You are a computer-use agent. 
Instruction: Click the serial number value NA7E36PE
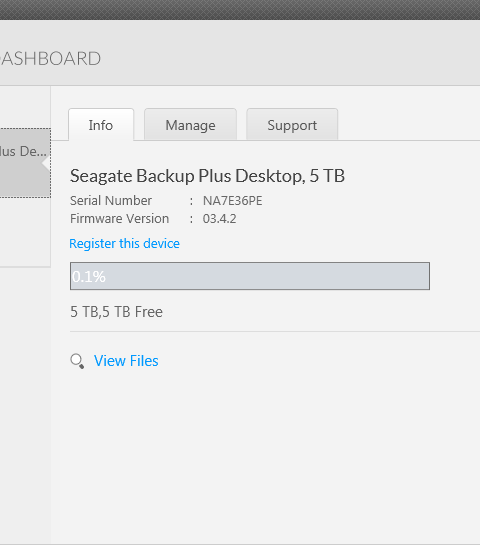[233, 201]
